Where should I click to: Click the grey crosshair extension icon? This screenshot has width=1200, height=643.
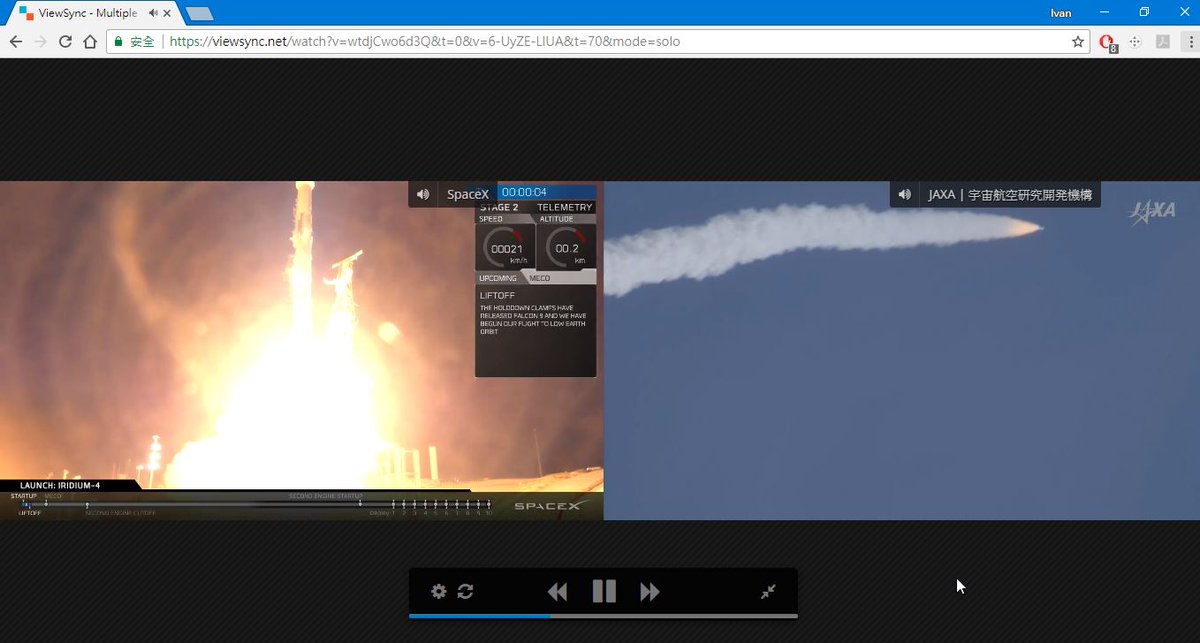point(1135,42)
